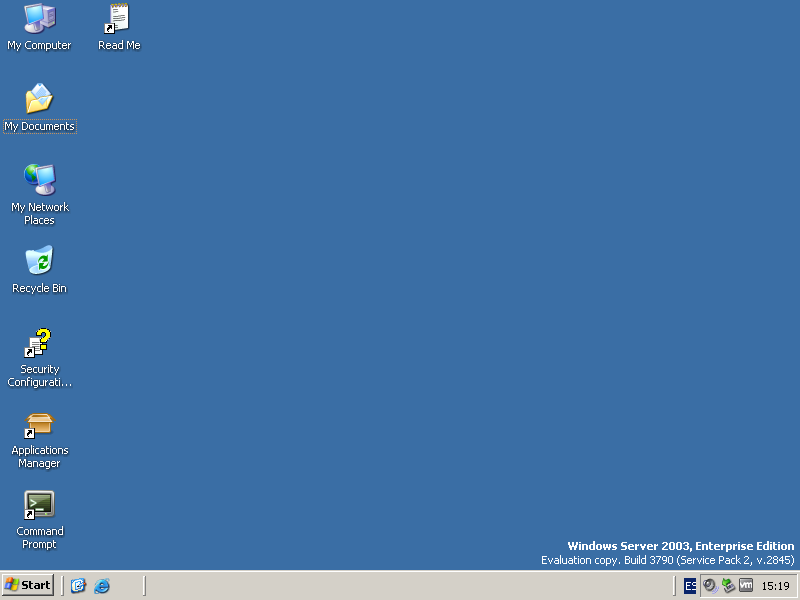800x600 pixels.
Task: Click the desktop background area
Action: pos(400,300)
